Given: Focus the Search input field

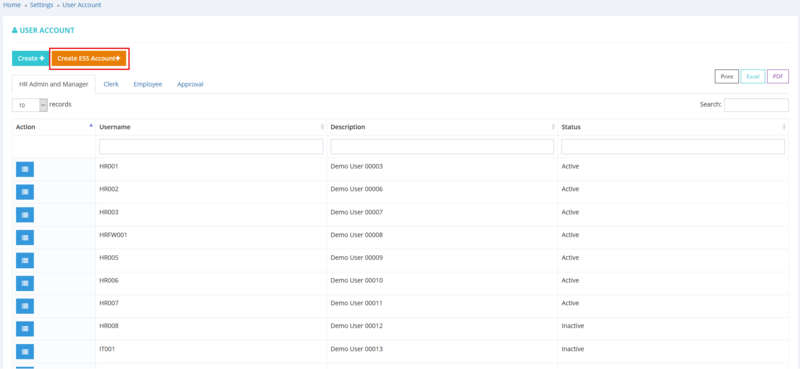Looking at the screenshot, I should 756,105.
